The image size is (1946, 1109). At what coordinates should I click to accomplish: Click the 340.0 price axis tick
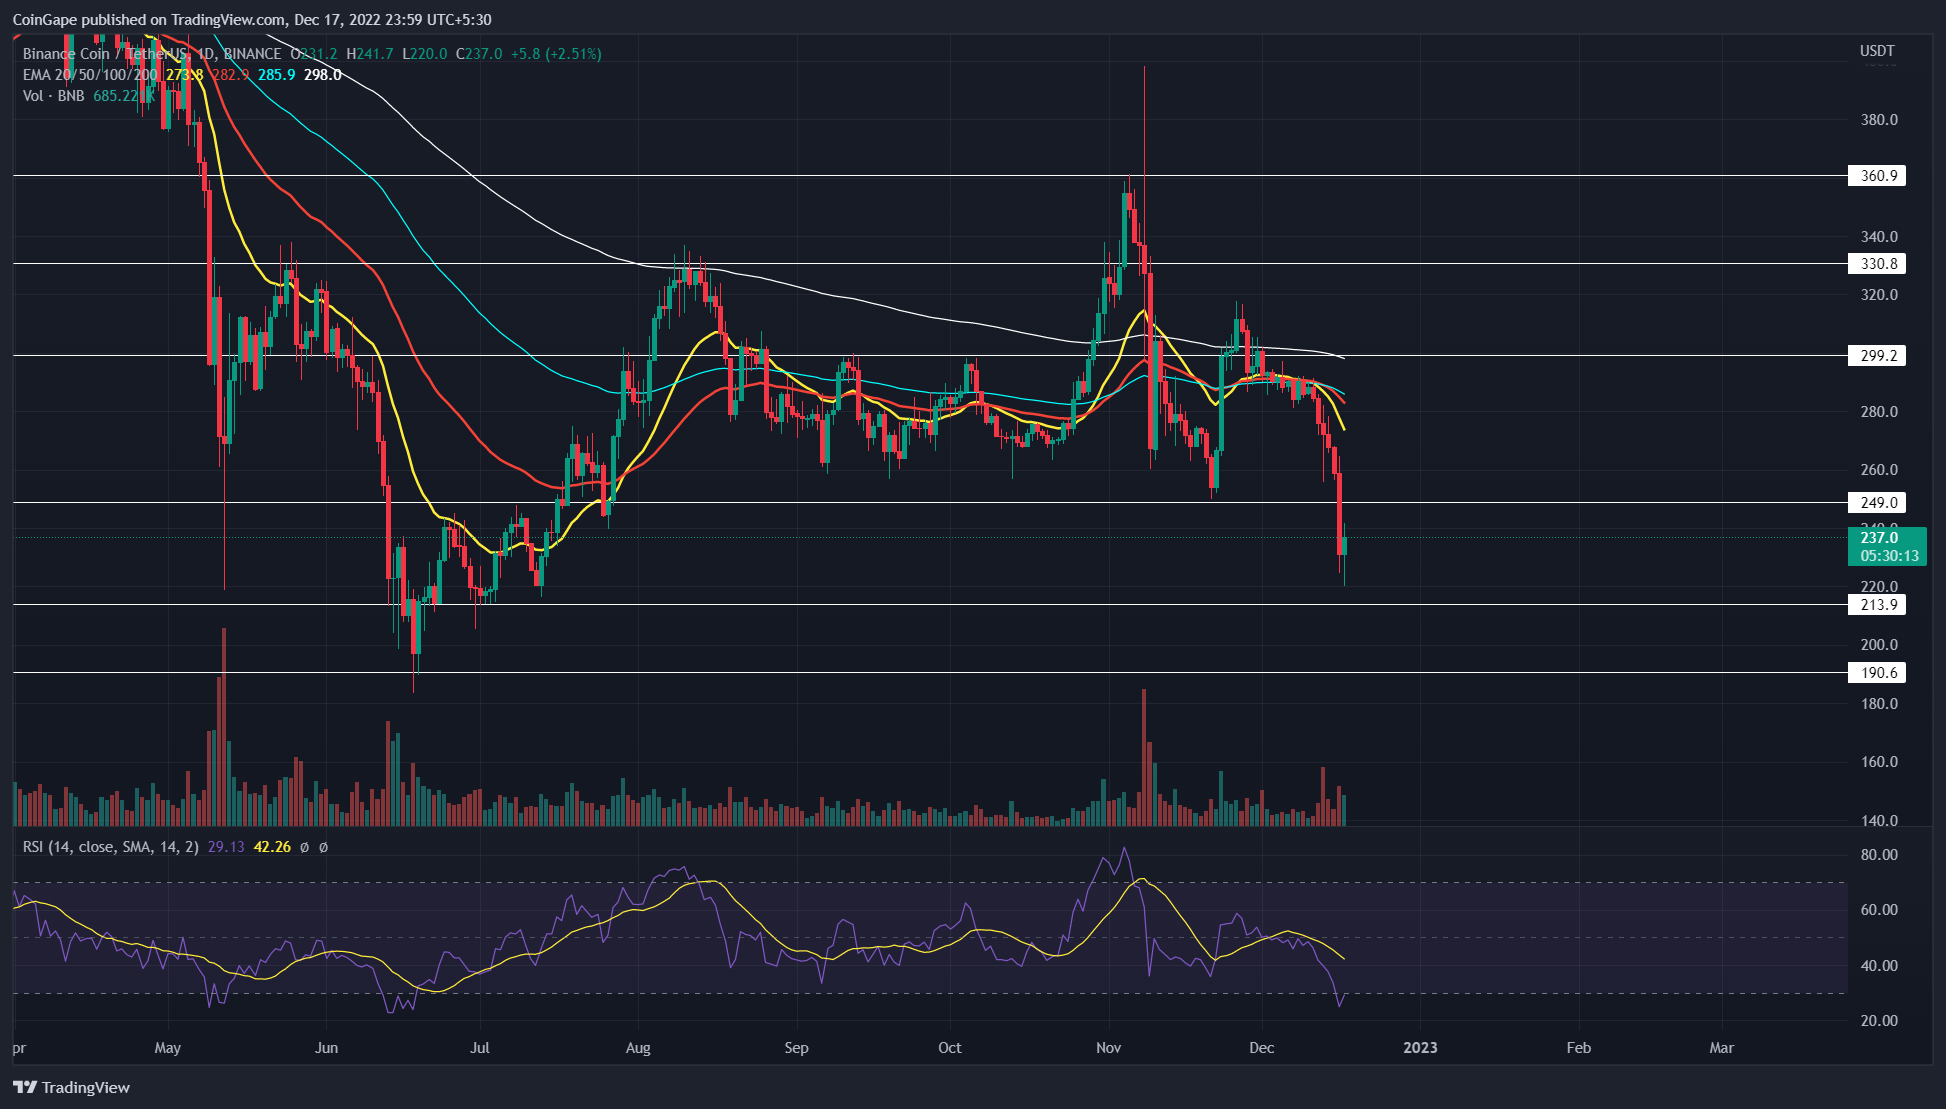[x=1878, y=237]
